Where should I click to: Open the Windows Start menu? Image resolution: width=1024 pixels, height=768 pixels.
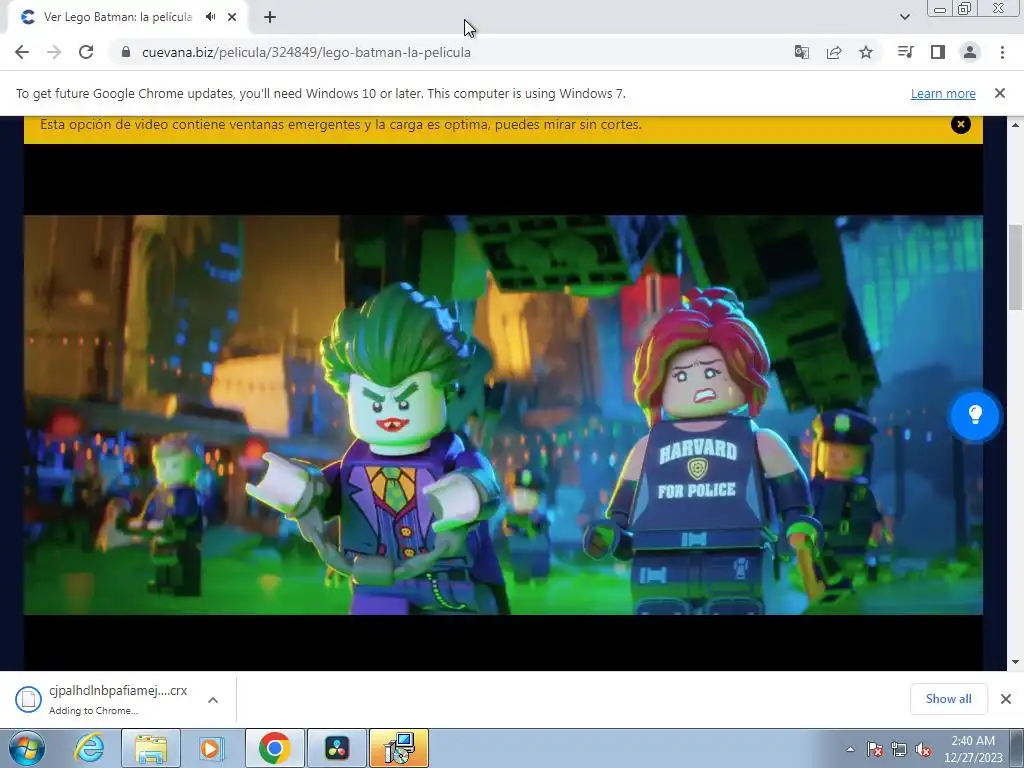[27, 748]
